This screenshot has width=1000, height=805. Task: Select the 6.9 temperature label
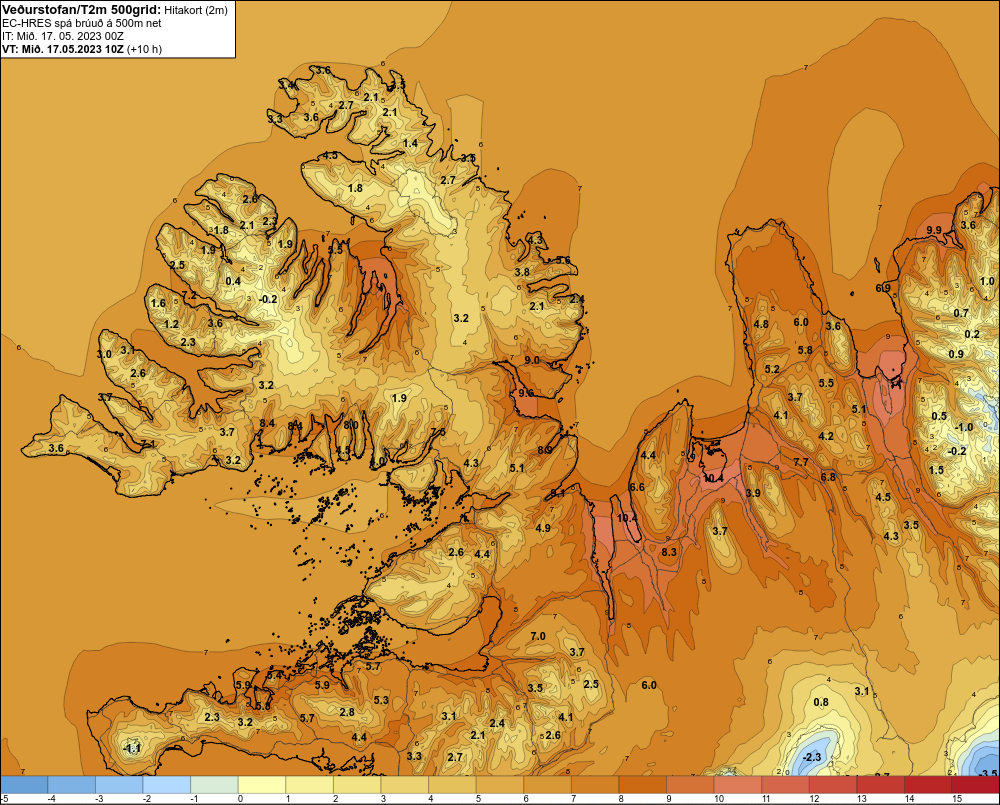point(883,288)
